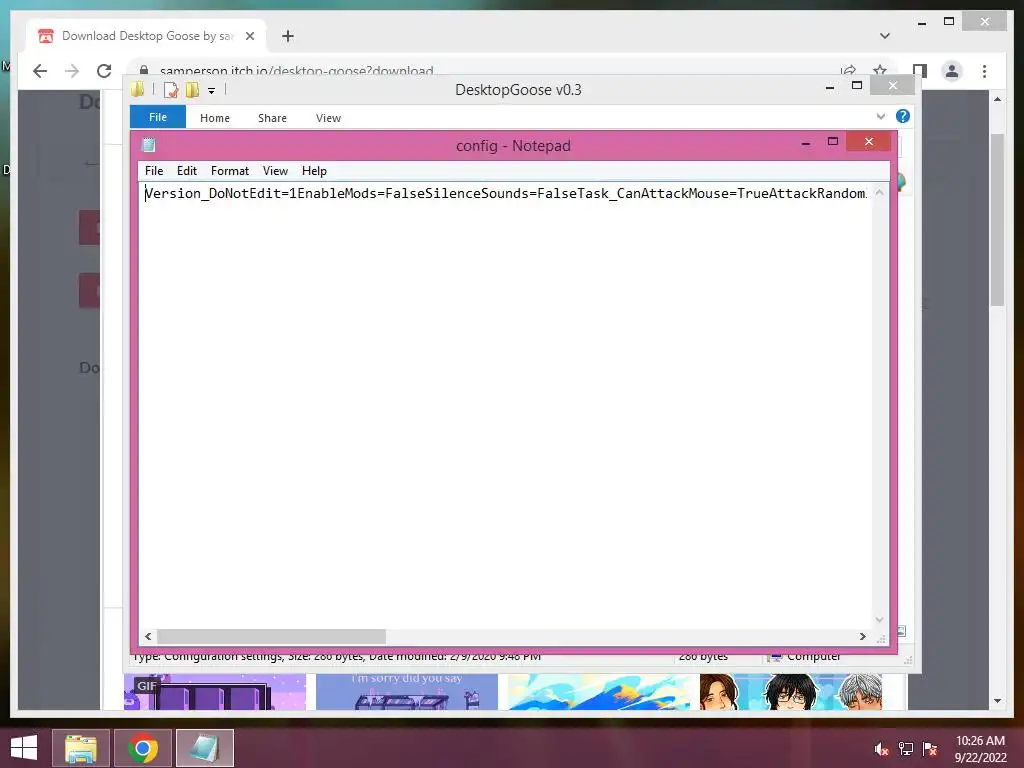The height and width of the screenshot is (768, 1024).
Task: Open Customize Quick Access Toolbar dropdown
Action: click(212, 91)
